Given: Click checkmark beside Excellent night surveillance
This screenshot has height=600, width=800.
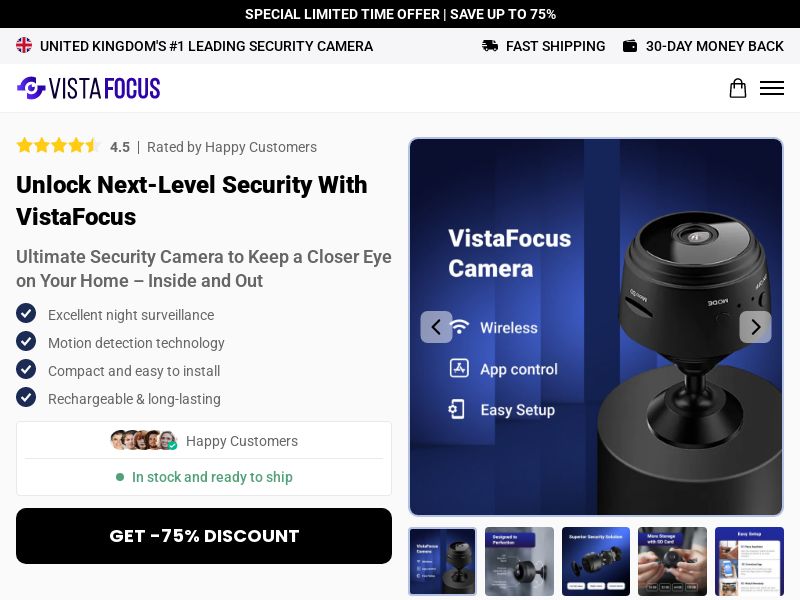Looking at the screenshot, I should pyautogui.click(x=26, y=313).
